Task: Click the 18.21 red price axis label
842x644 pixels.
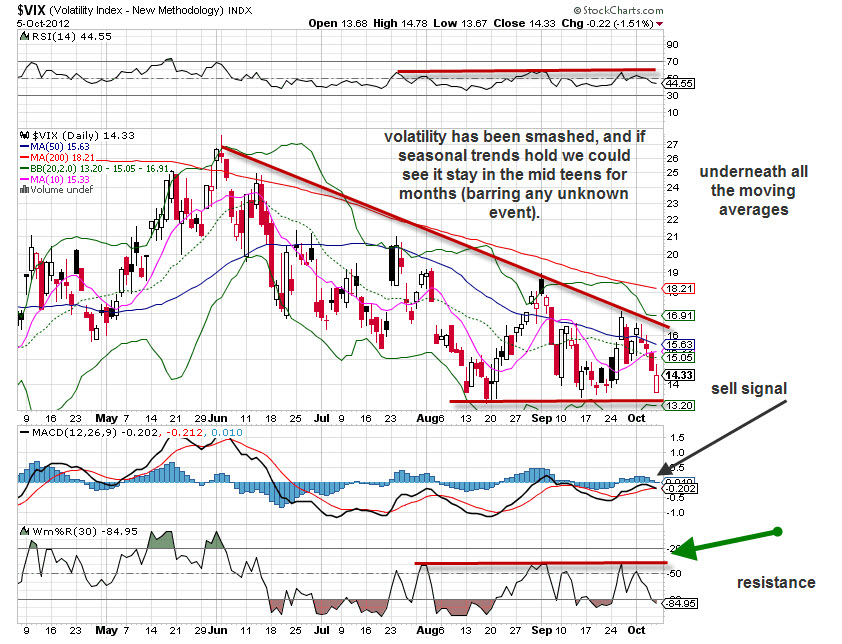Action: point(680,288)
